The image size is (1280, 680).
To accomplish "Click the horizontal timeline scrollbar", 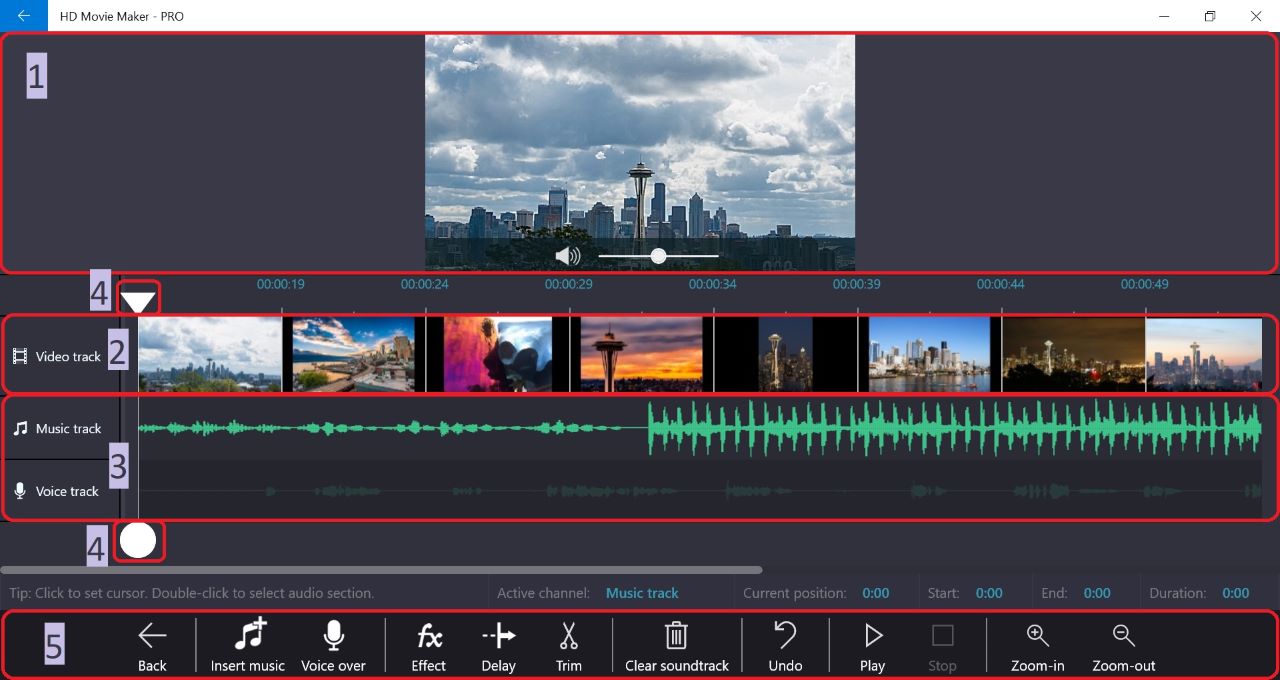I will [380, 570].
